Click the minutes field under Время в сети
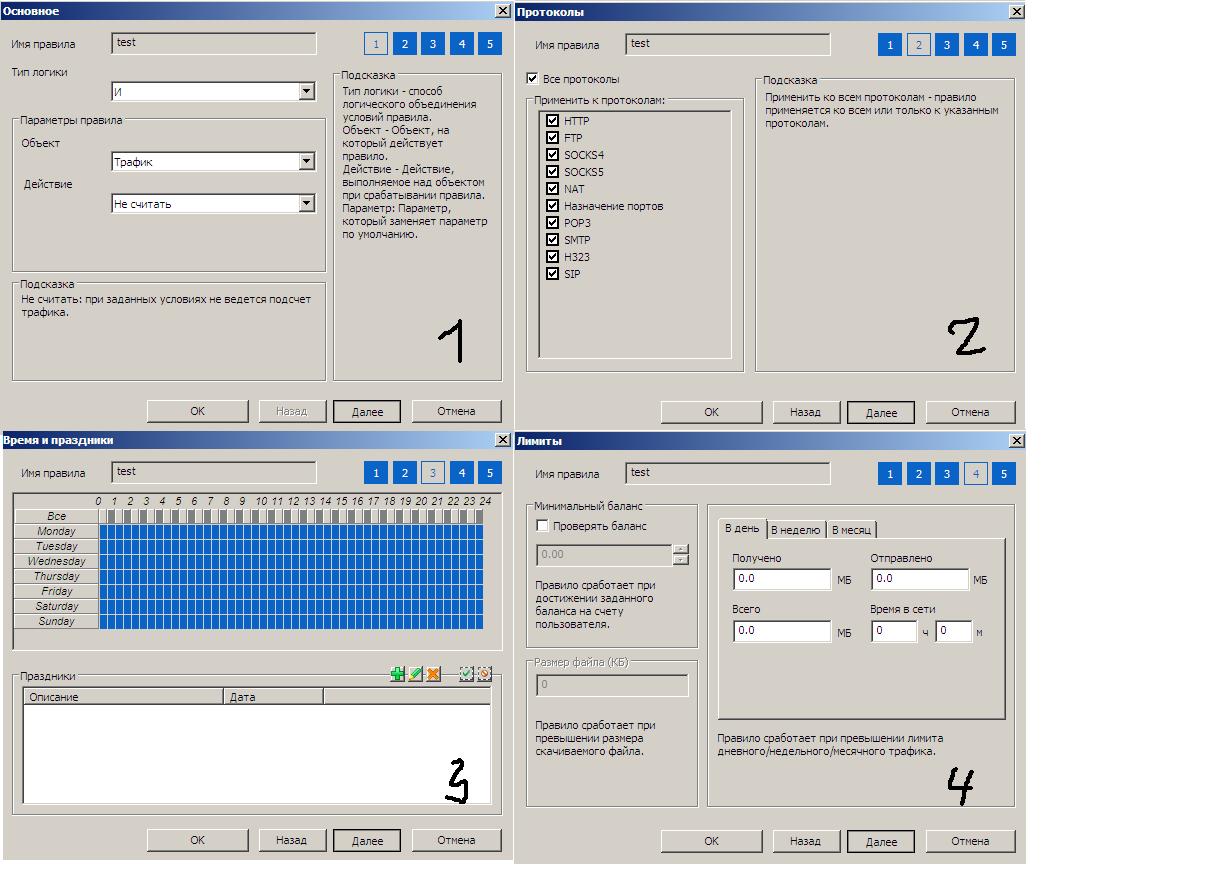 [x=954, y=631]
